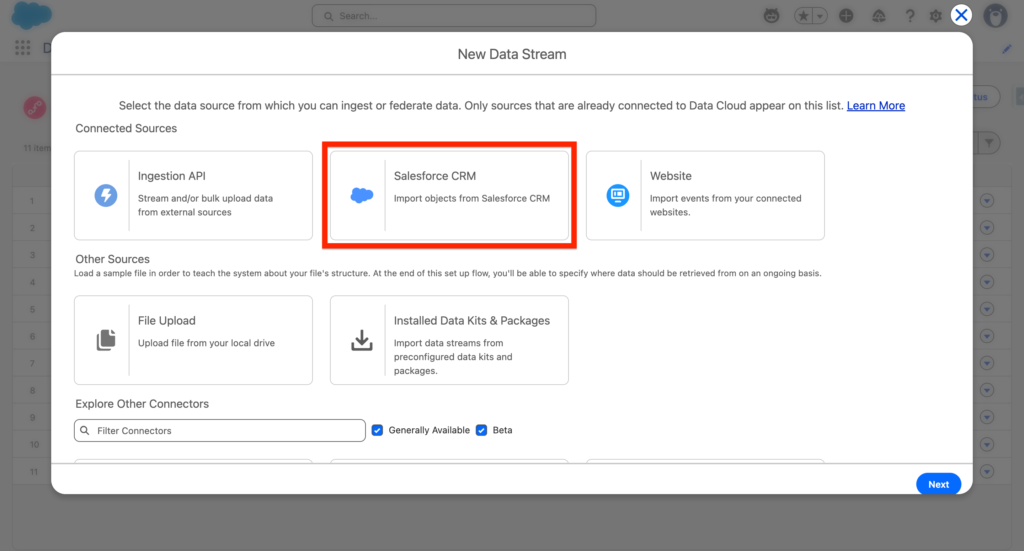The height and width of the screenshot is (551, 1024).
Task: Click the Global Actions plus icon
Action: (x=846, y=16)
